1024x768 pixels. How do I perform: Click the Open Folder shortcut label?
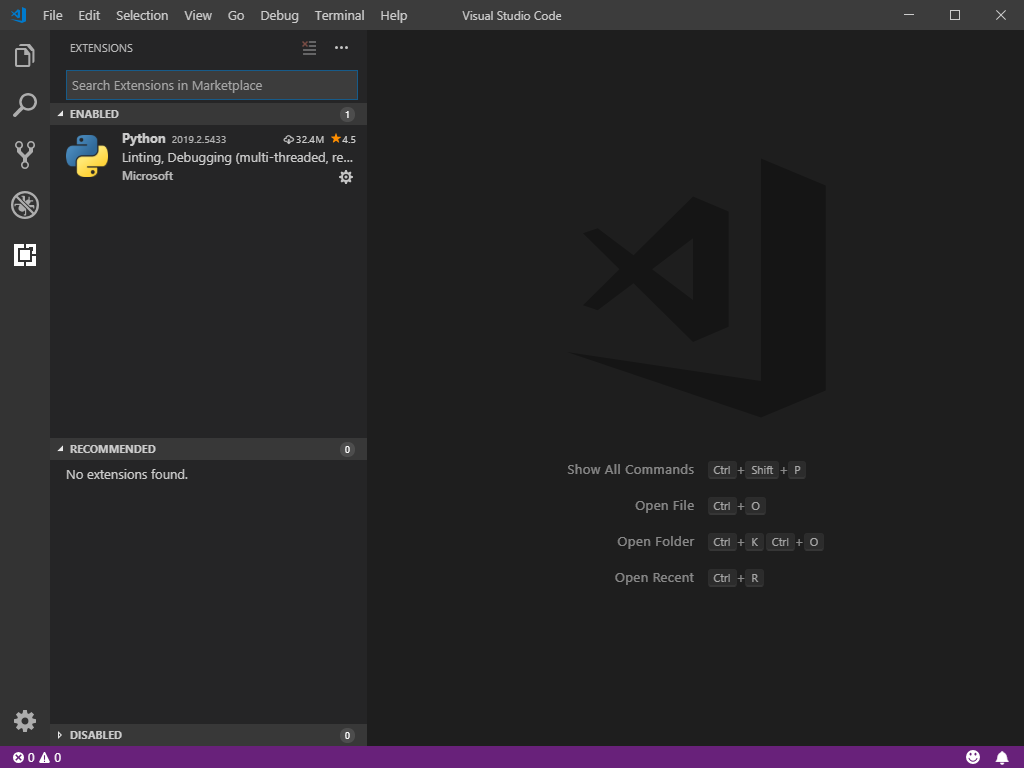pyautogui.click(x=656, y=541)
